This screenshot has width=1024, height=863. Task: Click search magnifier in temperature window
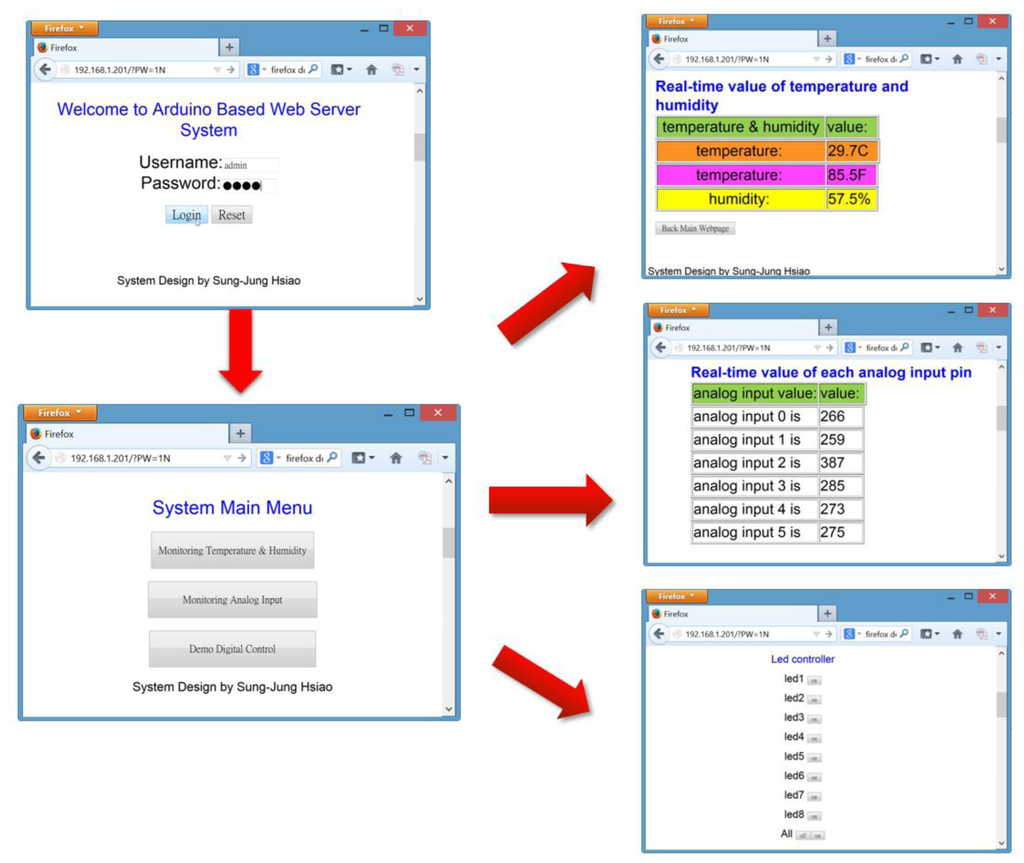pos(904,59)
